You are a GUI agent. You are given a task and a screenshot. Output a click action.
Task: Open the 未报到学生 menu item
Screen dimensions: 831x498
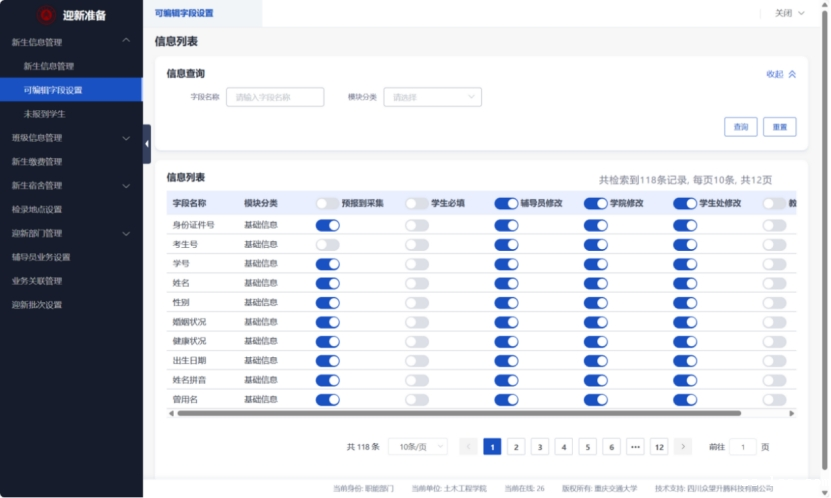[x=45, y=114]
